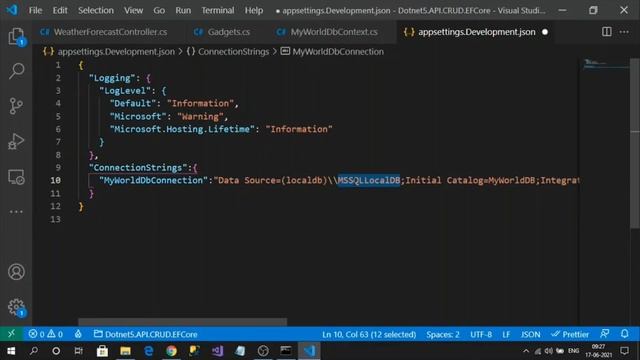
Task: Open the Terminal menu
Action: (218, 10)
